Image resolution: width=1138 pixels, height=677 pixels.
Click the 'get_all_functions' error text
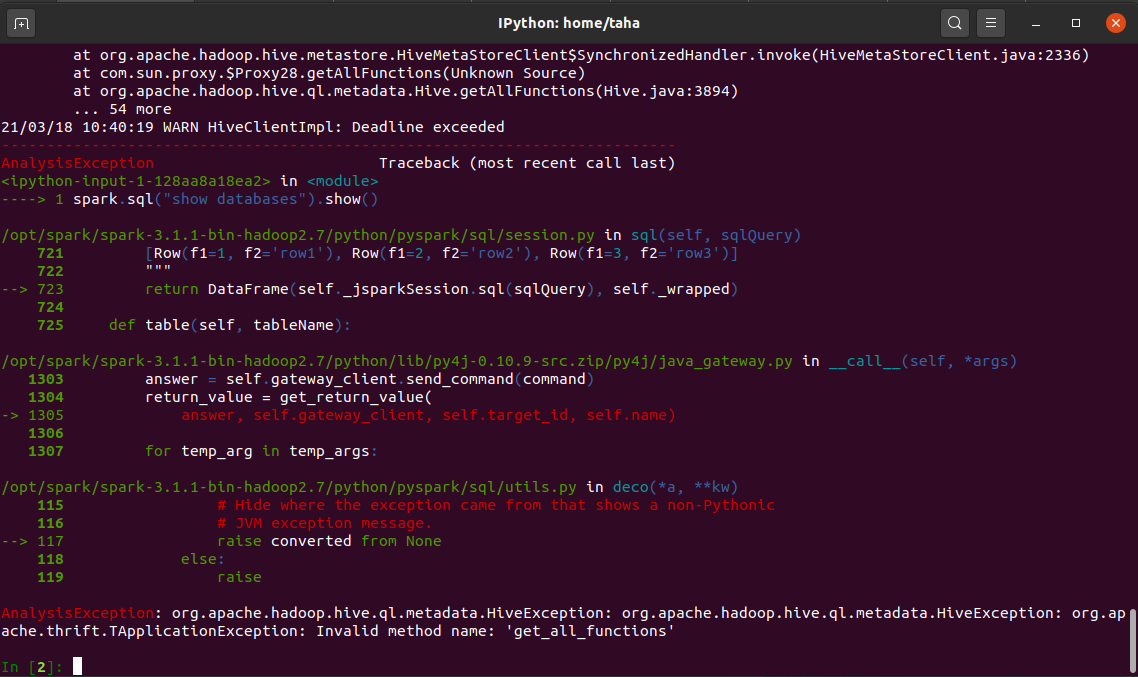coord(594,631)
